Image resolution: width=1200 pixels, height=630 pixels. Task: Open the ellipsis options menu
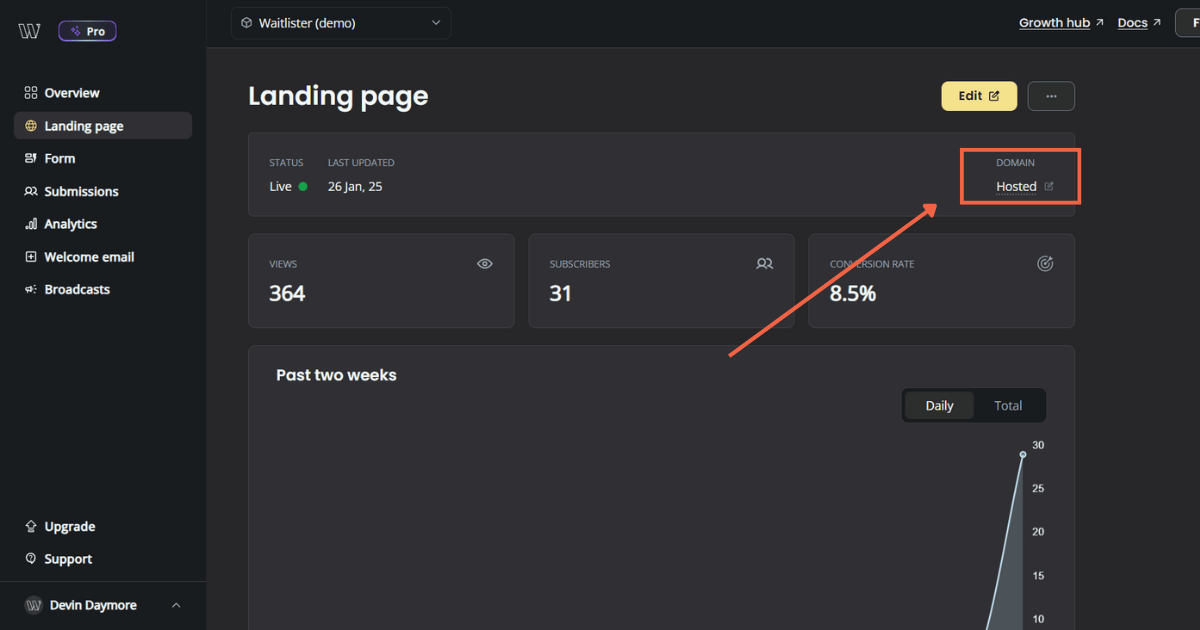[1051, 96]
